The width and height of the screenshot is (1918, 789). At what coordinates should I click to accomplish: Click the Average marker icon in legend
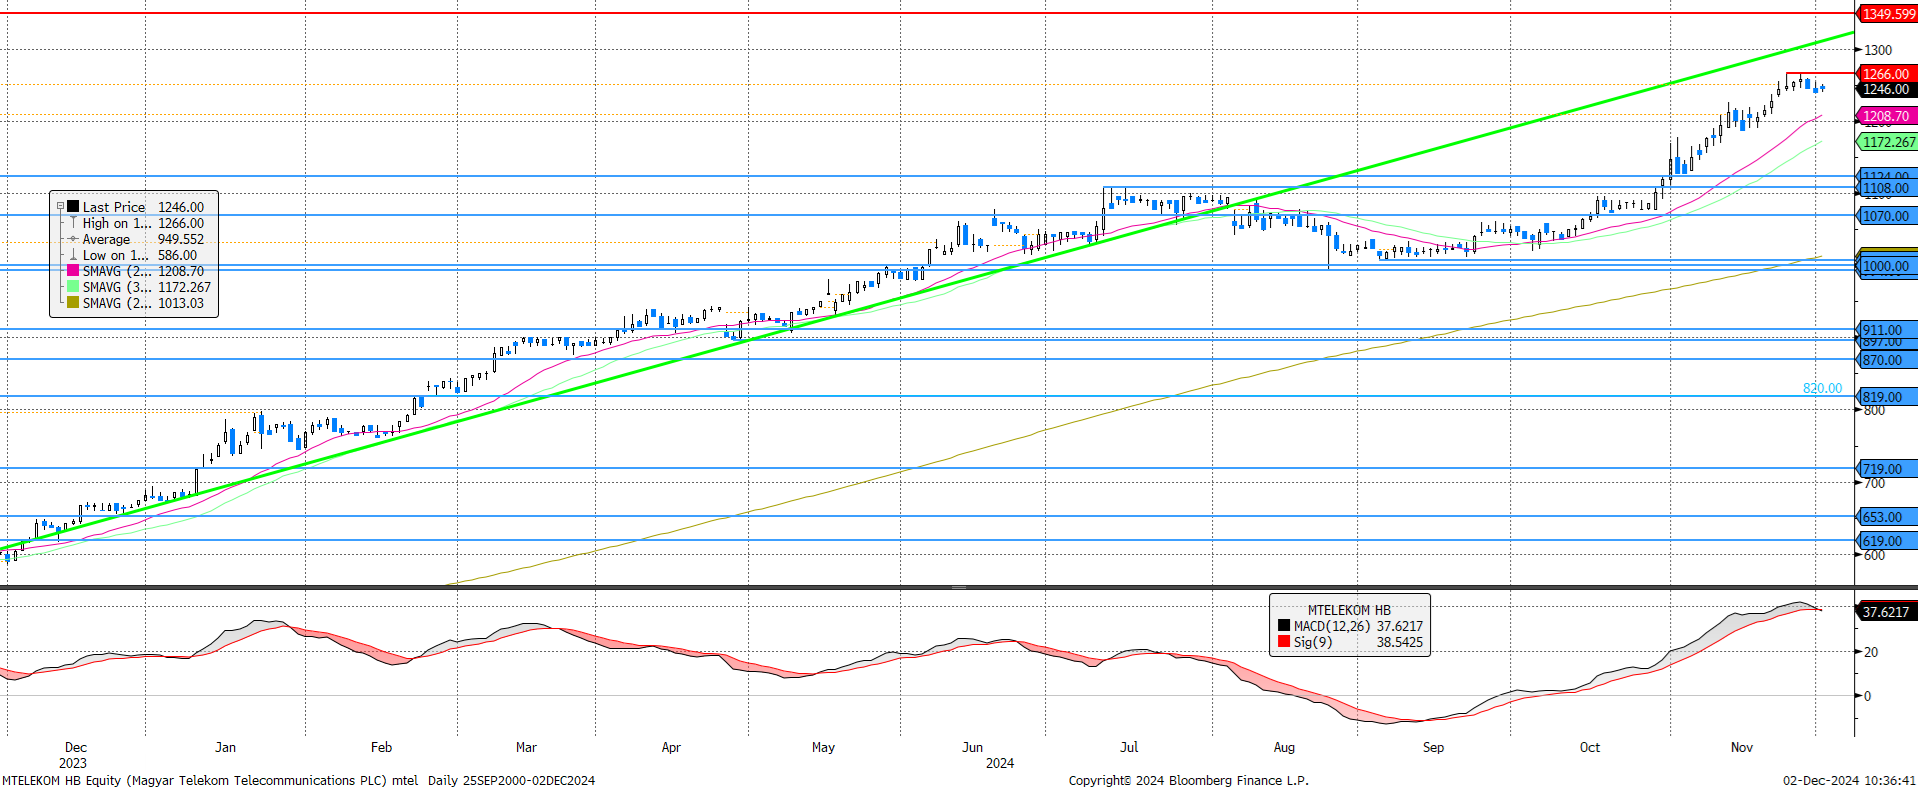(73, 239)
